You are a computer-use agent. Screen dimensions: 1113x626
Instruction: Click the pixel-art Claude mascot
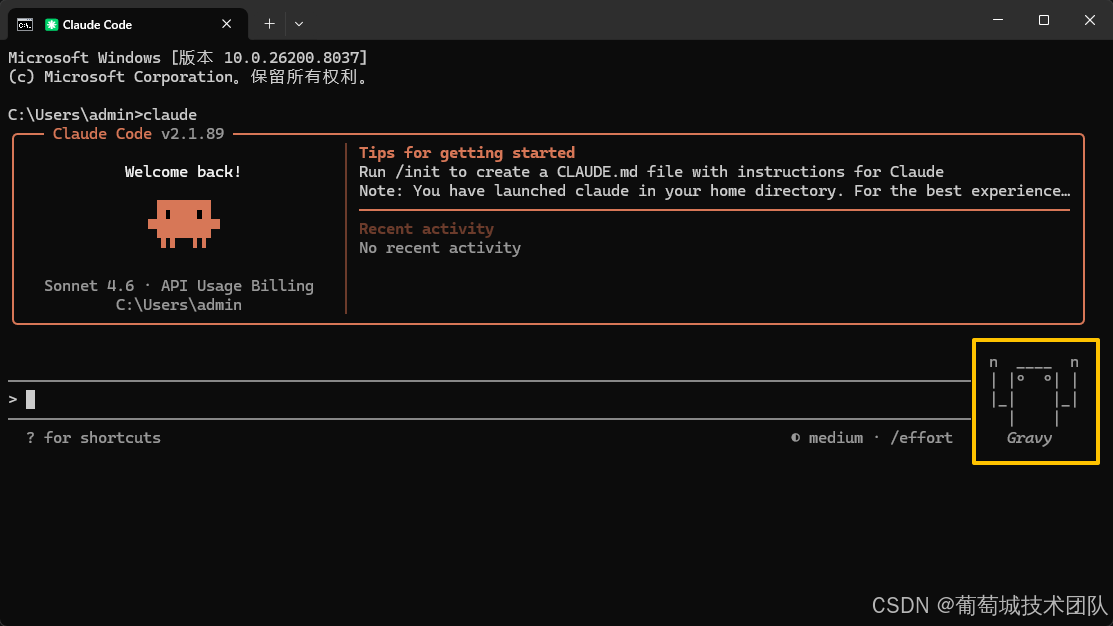[x=184, y=224]
